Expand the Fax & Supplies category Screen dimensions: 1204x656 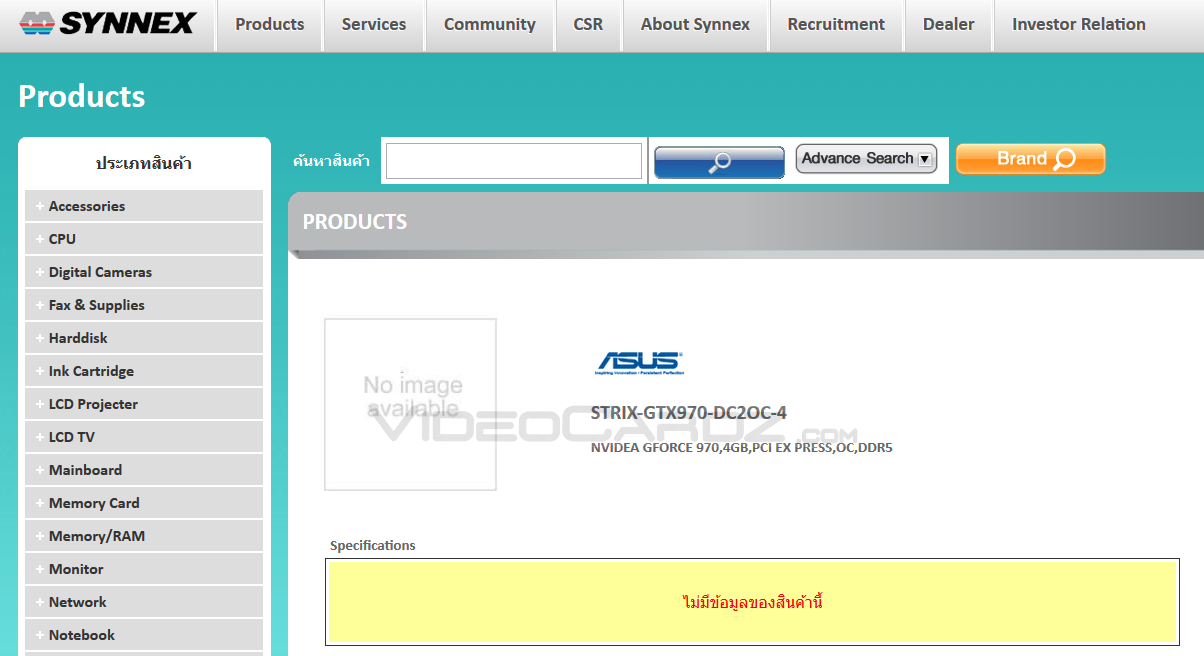pos(144,305)
